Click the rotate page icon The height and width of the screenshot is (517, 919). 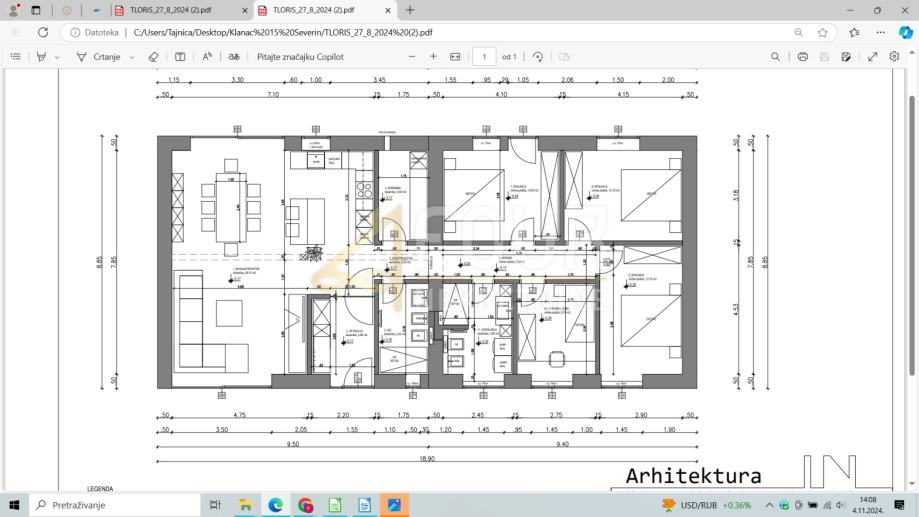[x=538, y=57]
